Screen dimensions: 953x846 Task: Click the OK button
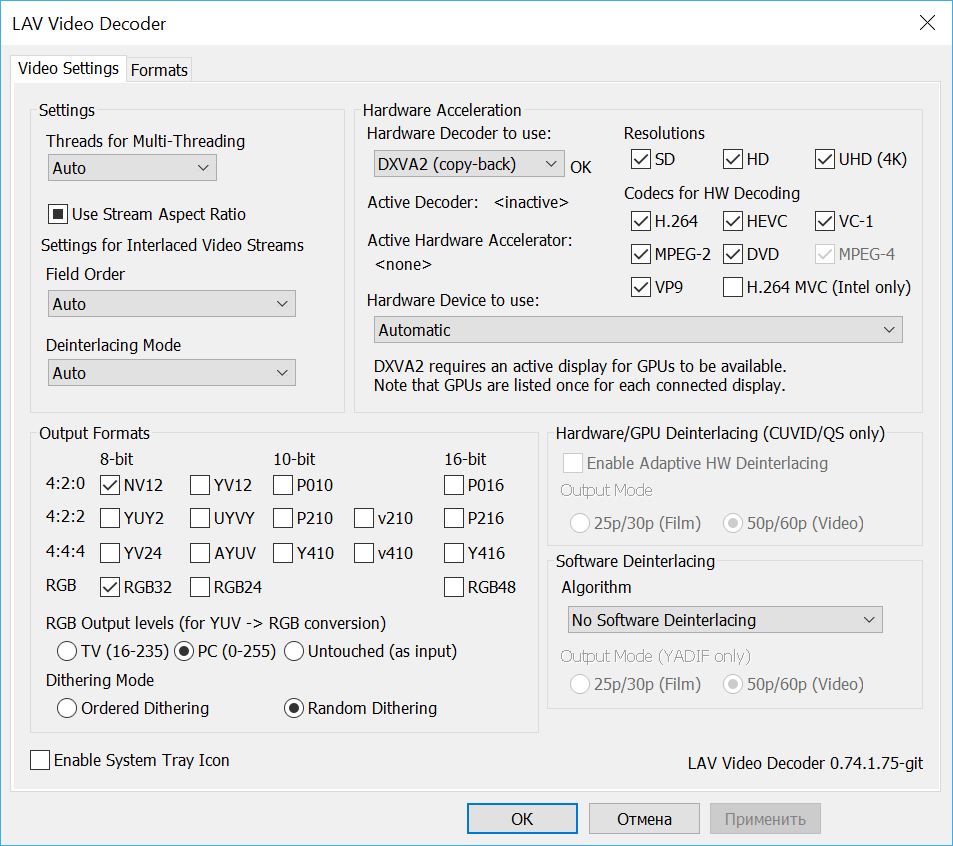pos(522,819)
